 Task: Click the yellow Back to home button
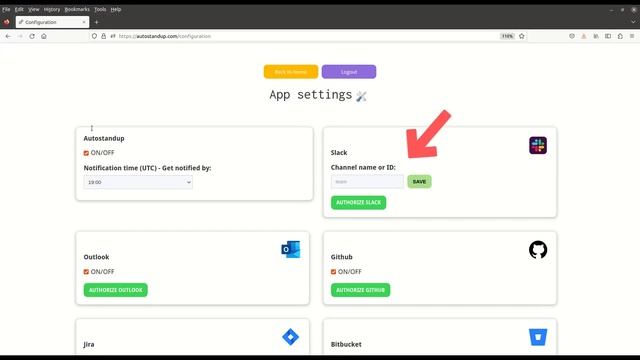pyautogui.click(x=291, y=72)
